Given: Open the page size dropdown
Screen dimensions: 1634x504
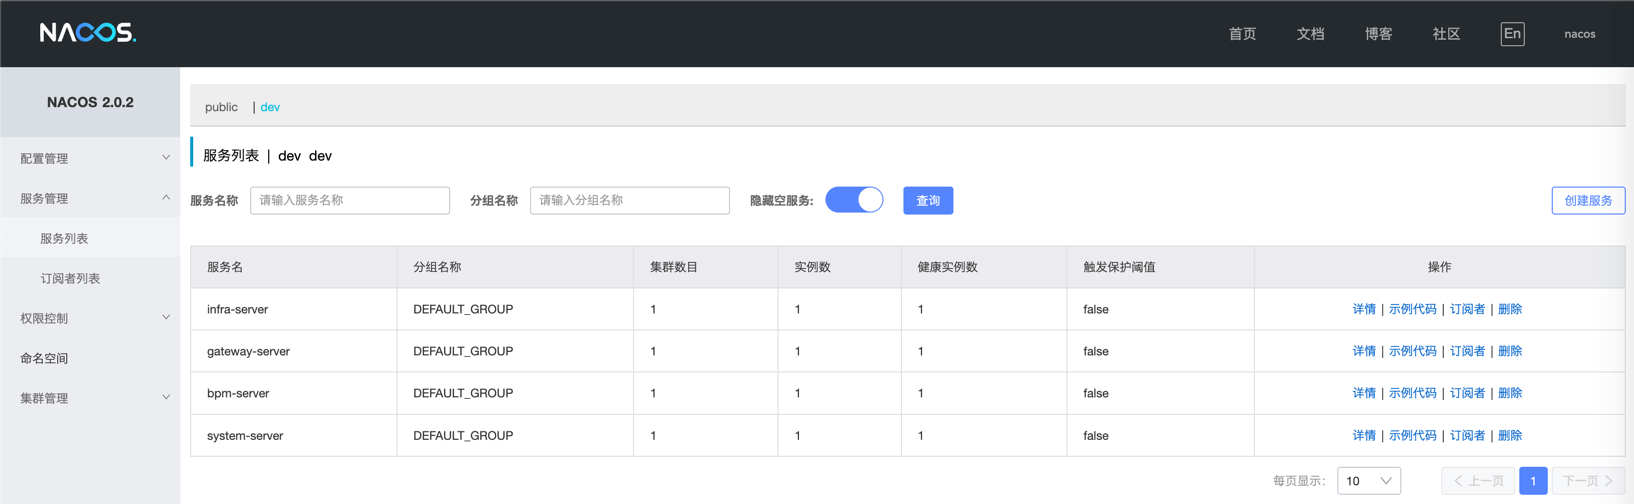Looking at the screenshot, I should [x=1368, y=481].
